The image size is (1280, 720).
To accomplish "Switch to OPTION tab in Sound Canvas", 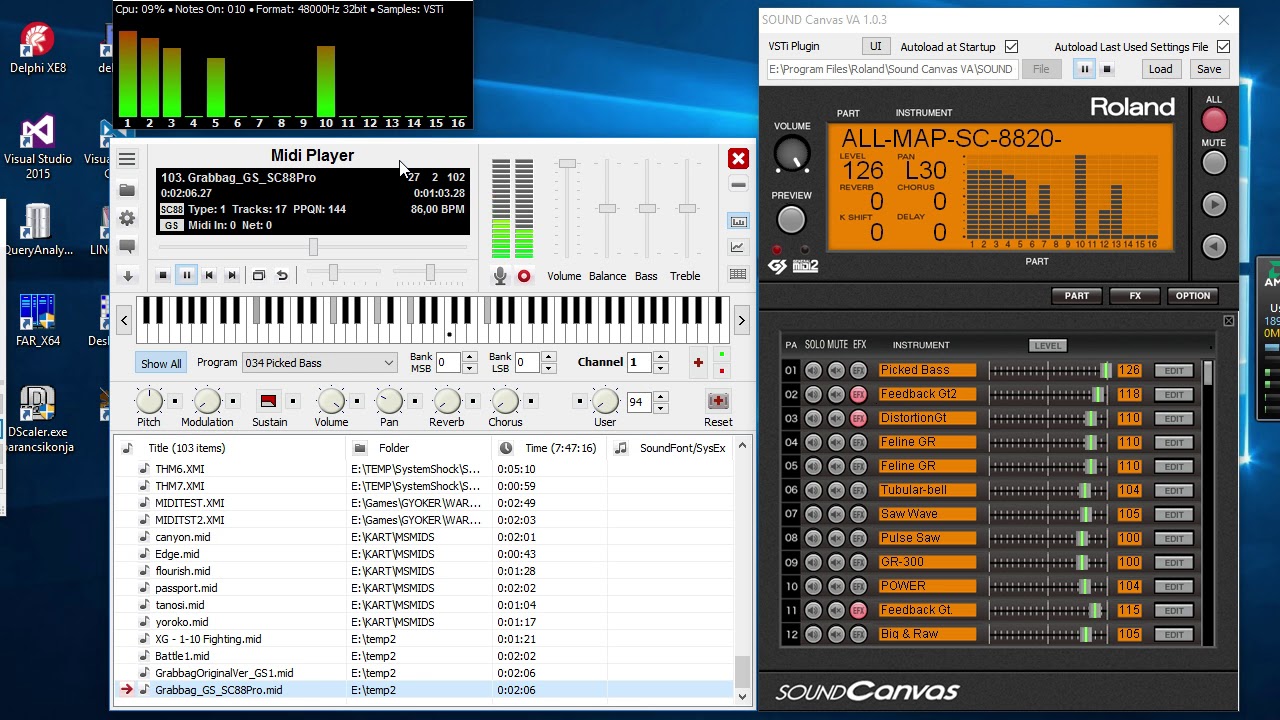I will [x=1193, y=296].
